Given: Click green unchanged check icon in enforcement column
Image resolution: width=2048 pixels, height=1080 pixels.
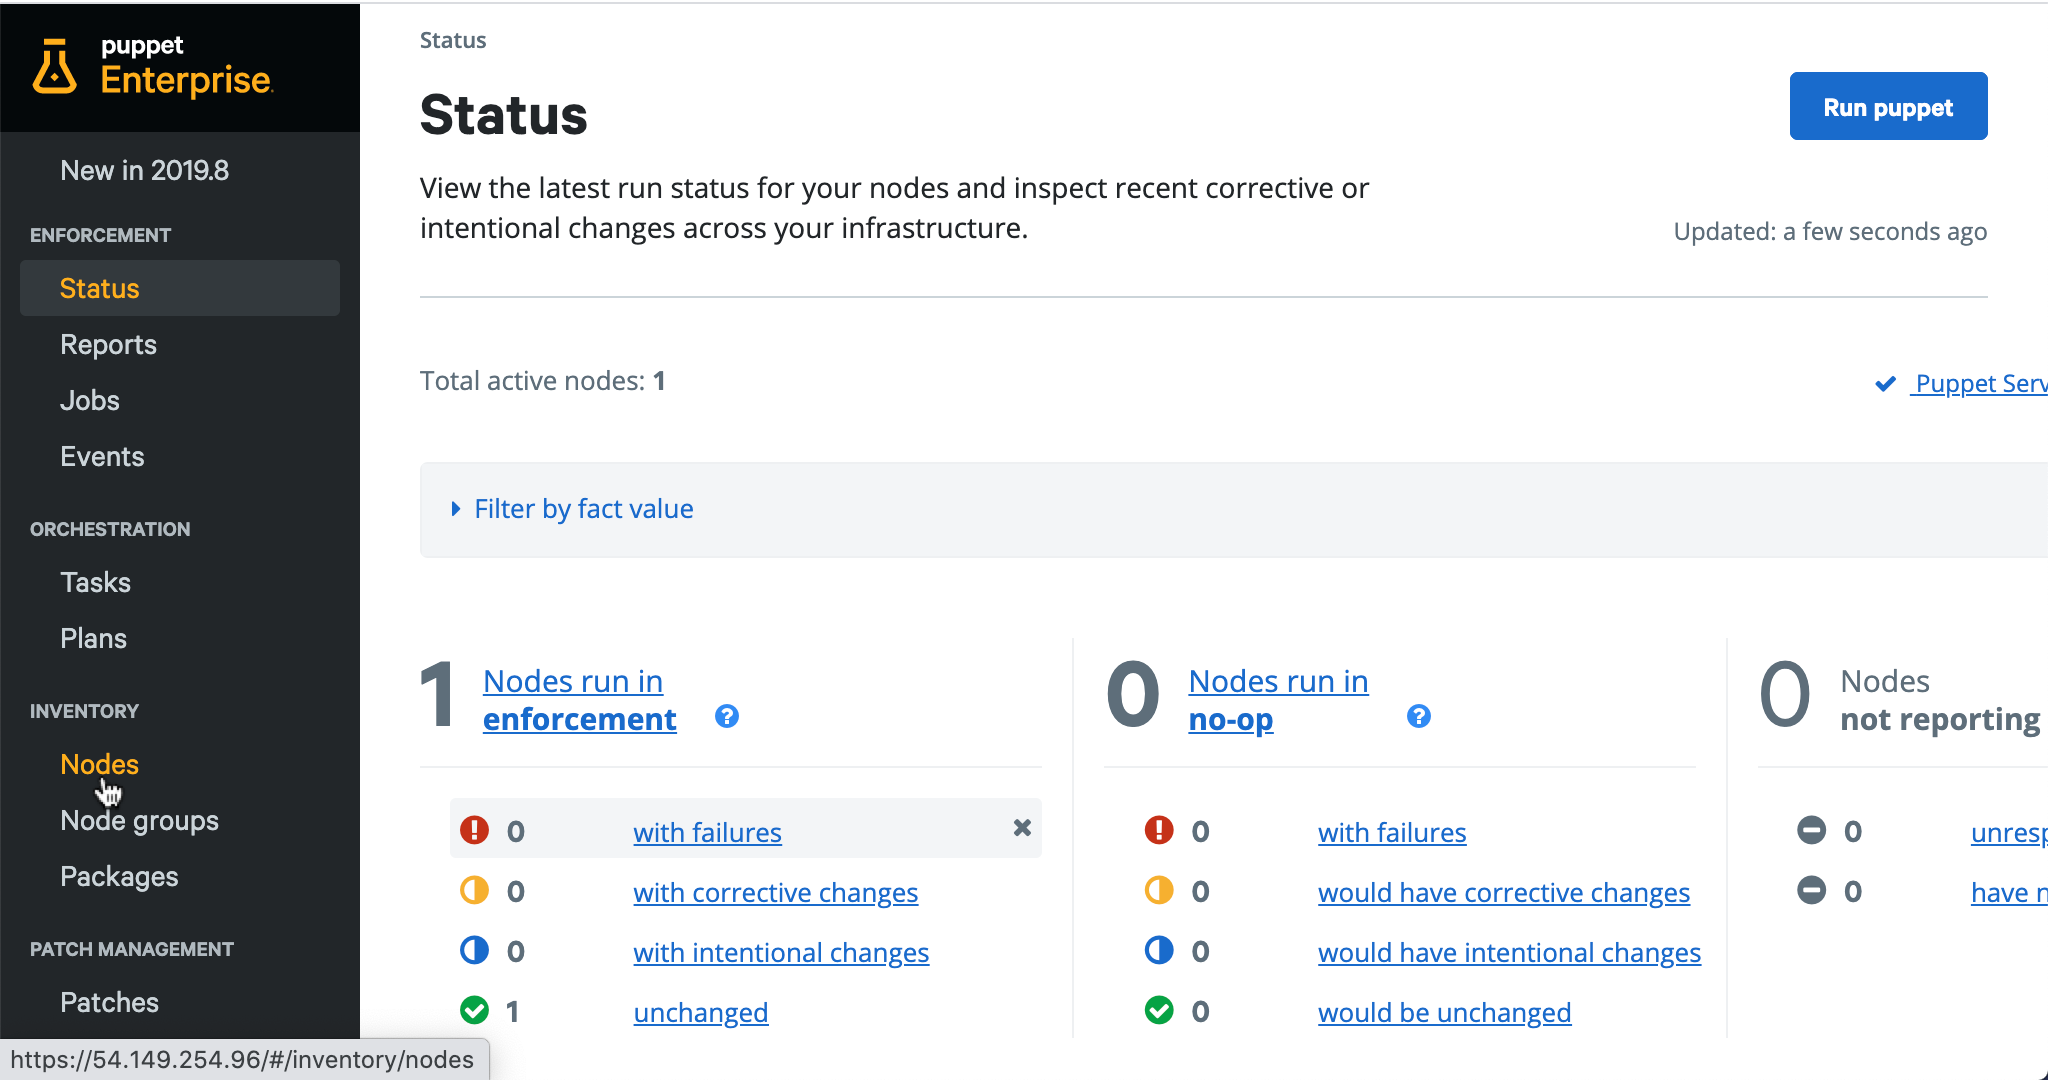Looking at the screenshot, I should point(474,1010).
